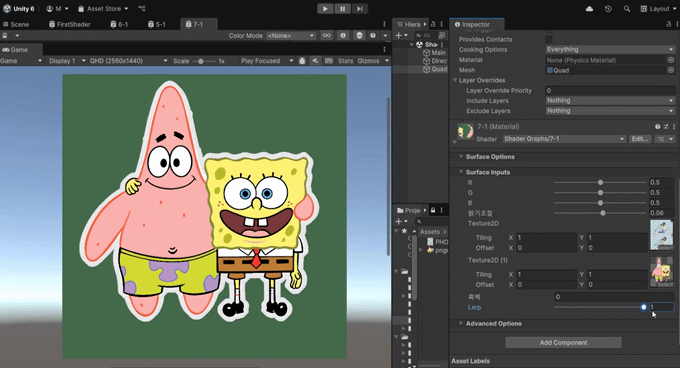Image resolution: width=680 pixels, height=368 pixels.
Task: Click the global search magnifier icon
Action: [x=627, y=9]
